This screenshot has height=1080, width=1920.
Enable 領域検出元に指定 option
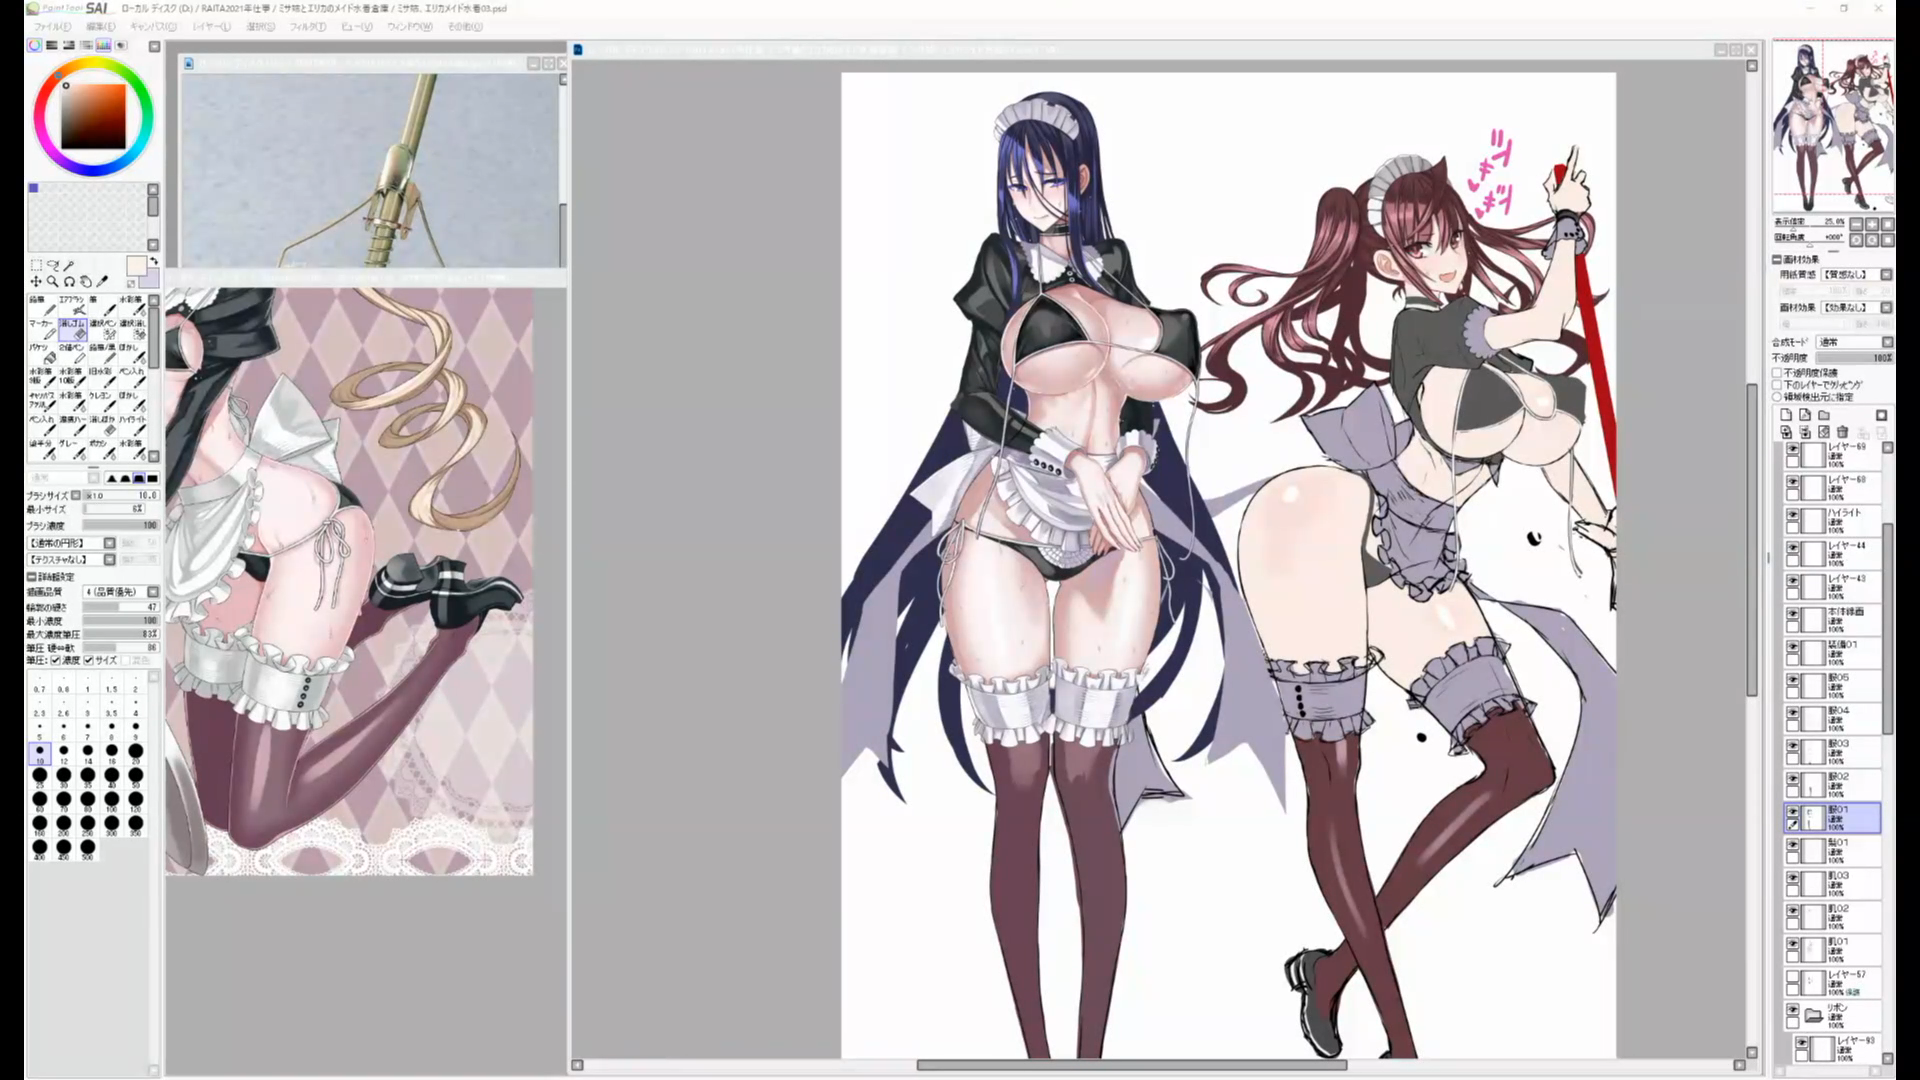[1777, 397]
